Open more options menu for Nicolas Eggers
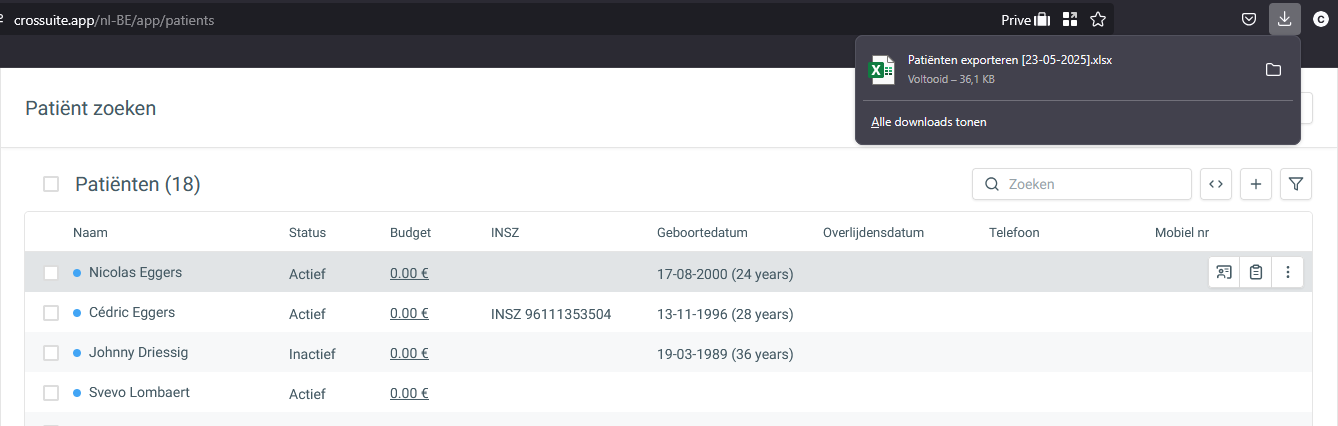1338x426 pixels. tap(1288, 272)
